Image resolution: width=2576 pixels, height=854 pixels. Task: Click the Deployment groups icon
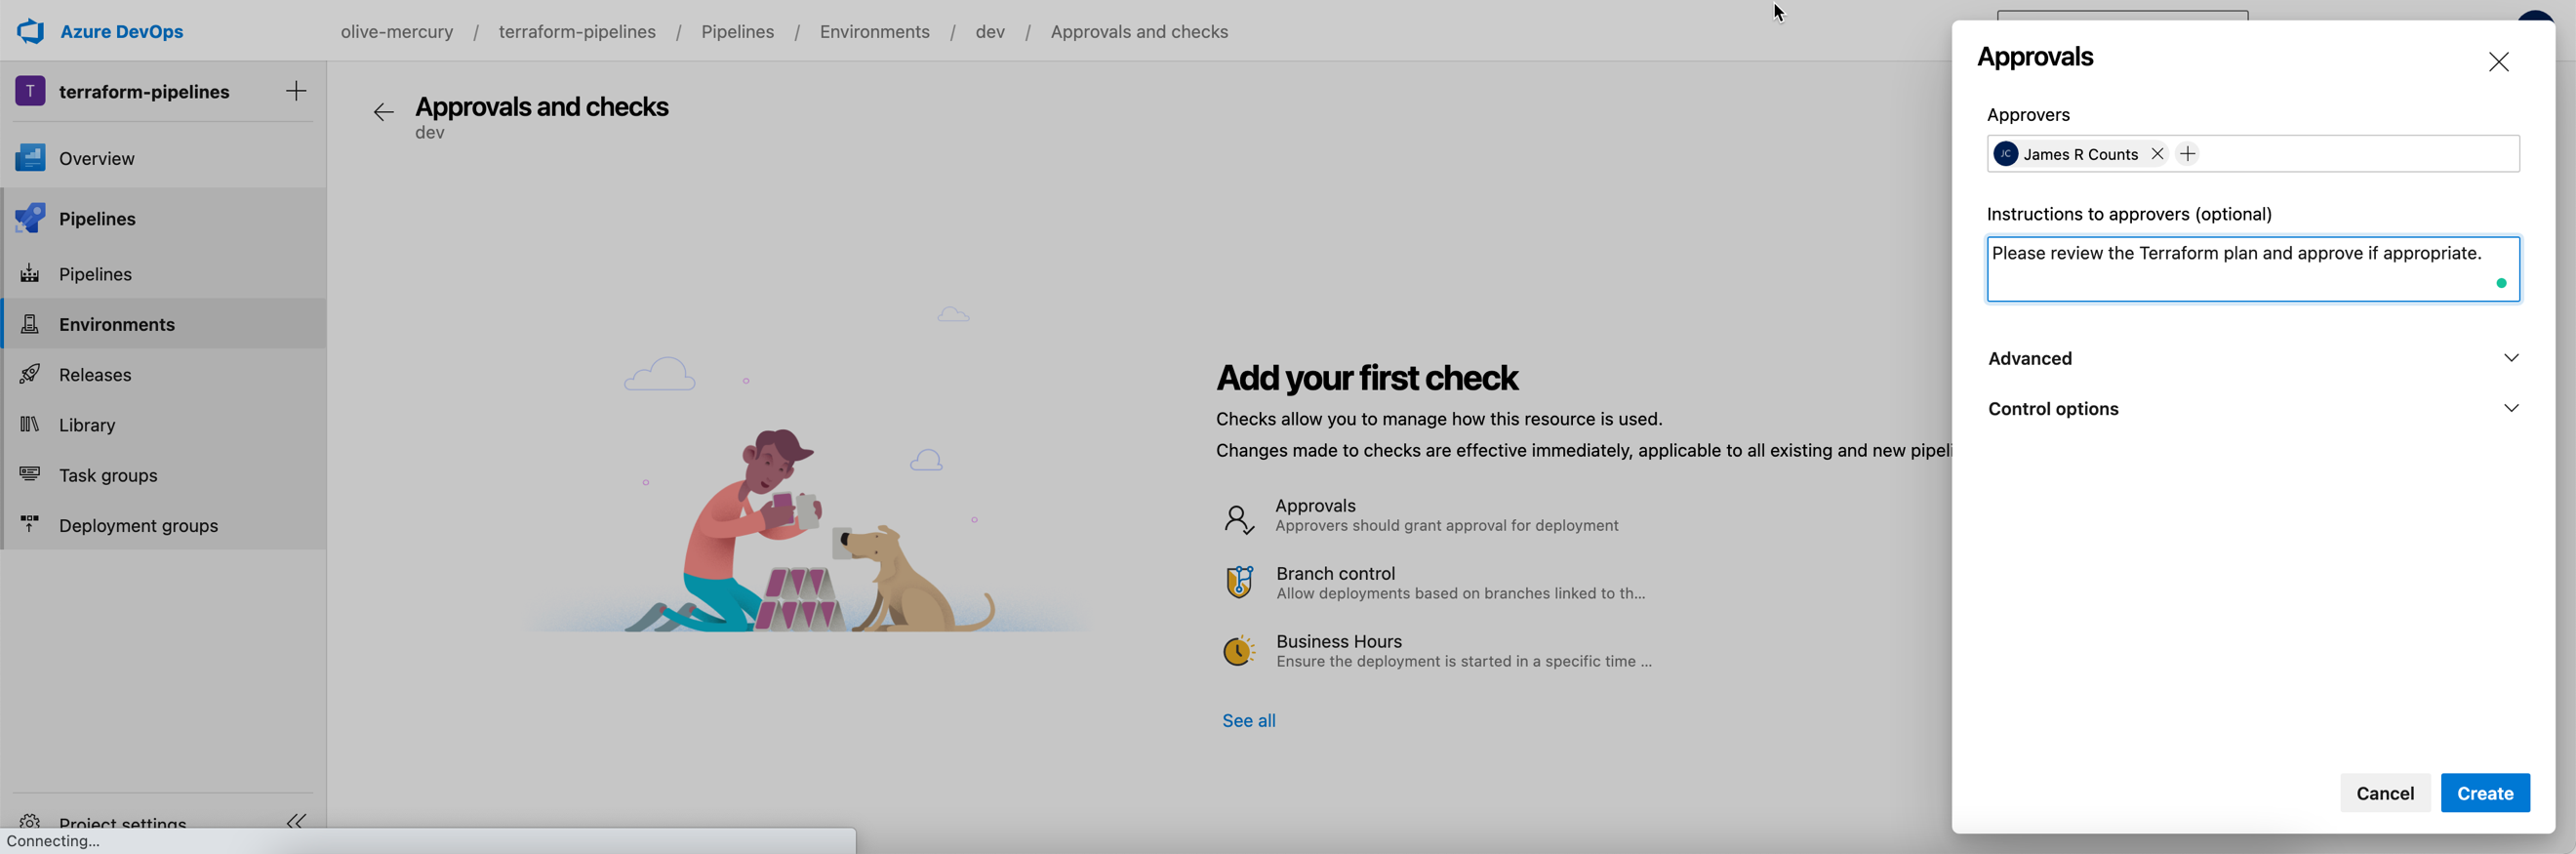[x=30, y=523]
